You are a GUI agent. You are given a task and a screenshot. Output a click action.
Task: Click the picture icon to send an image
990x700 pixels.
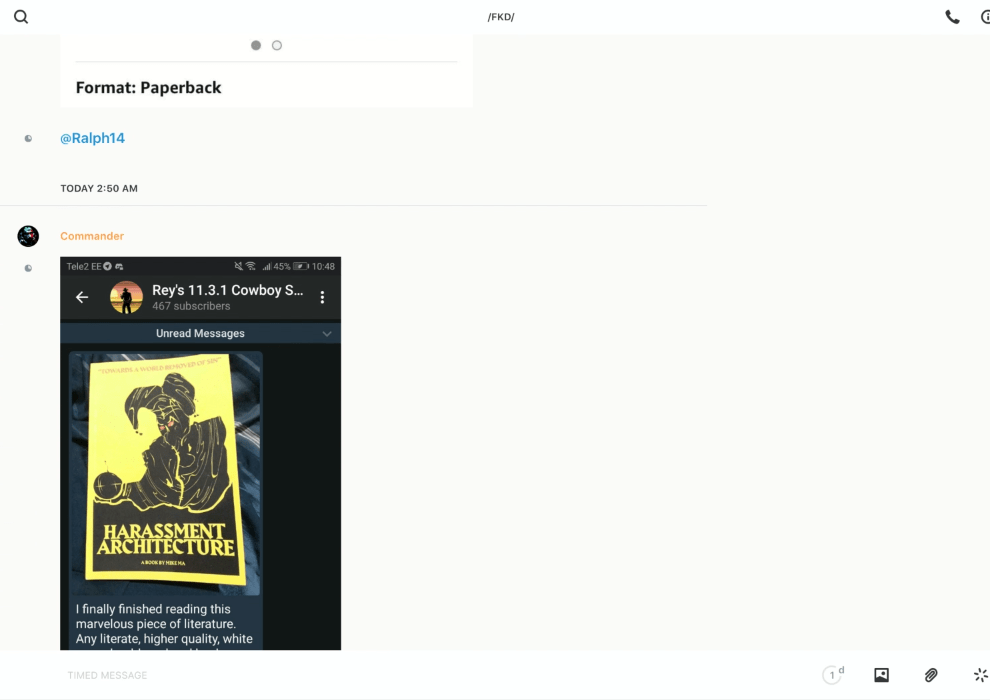pyautogui.click(x=881, y=675)
